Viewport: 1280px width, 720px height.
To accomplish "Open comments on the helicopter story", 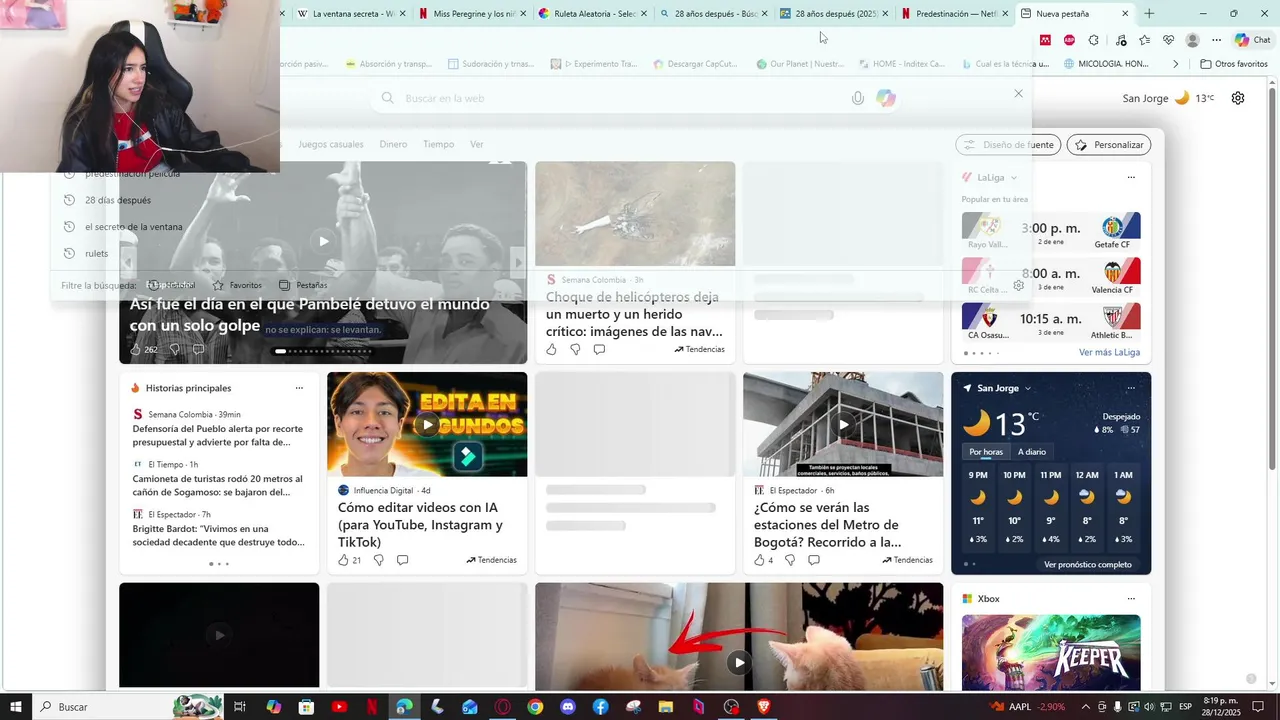I will pos(599,350).
